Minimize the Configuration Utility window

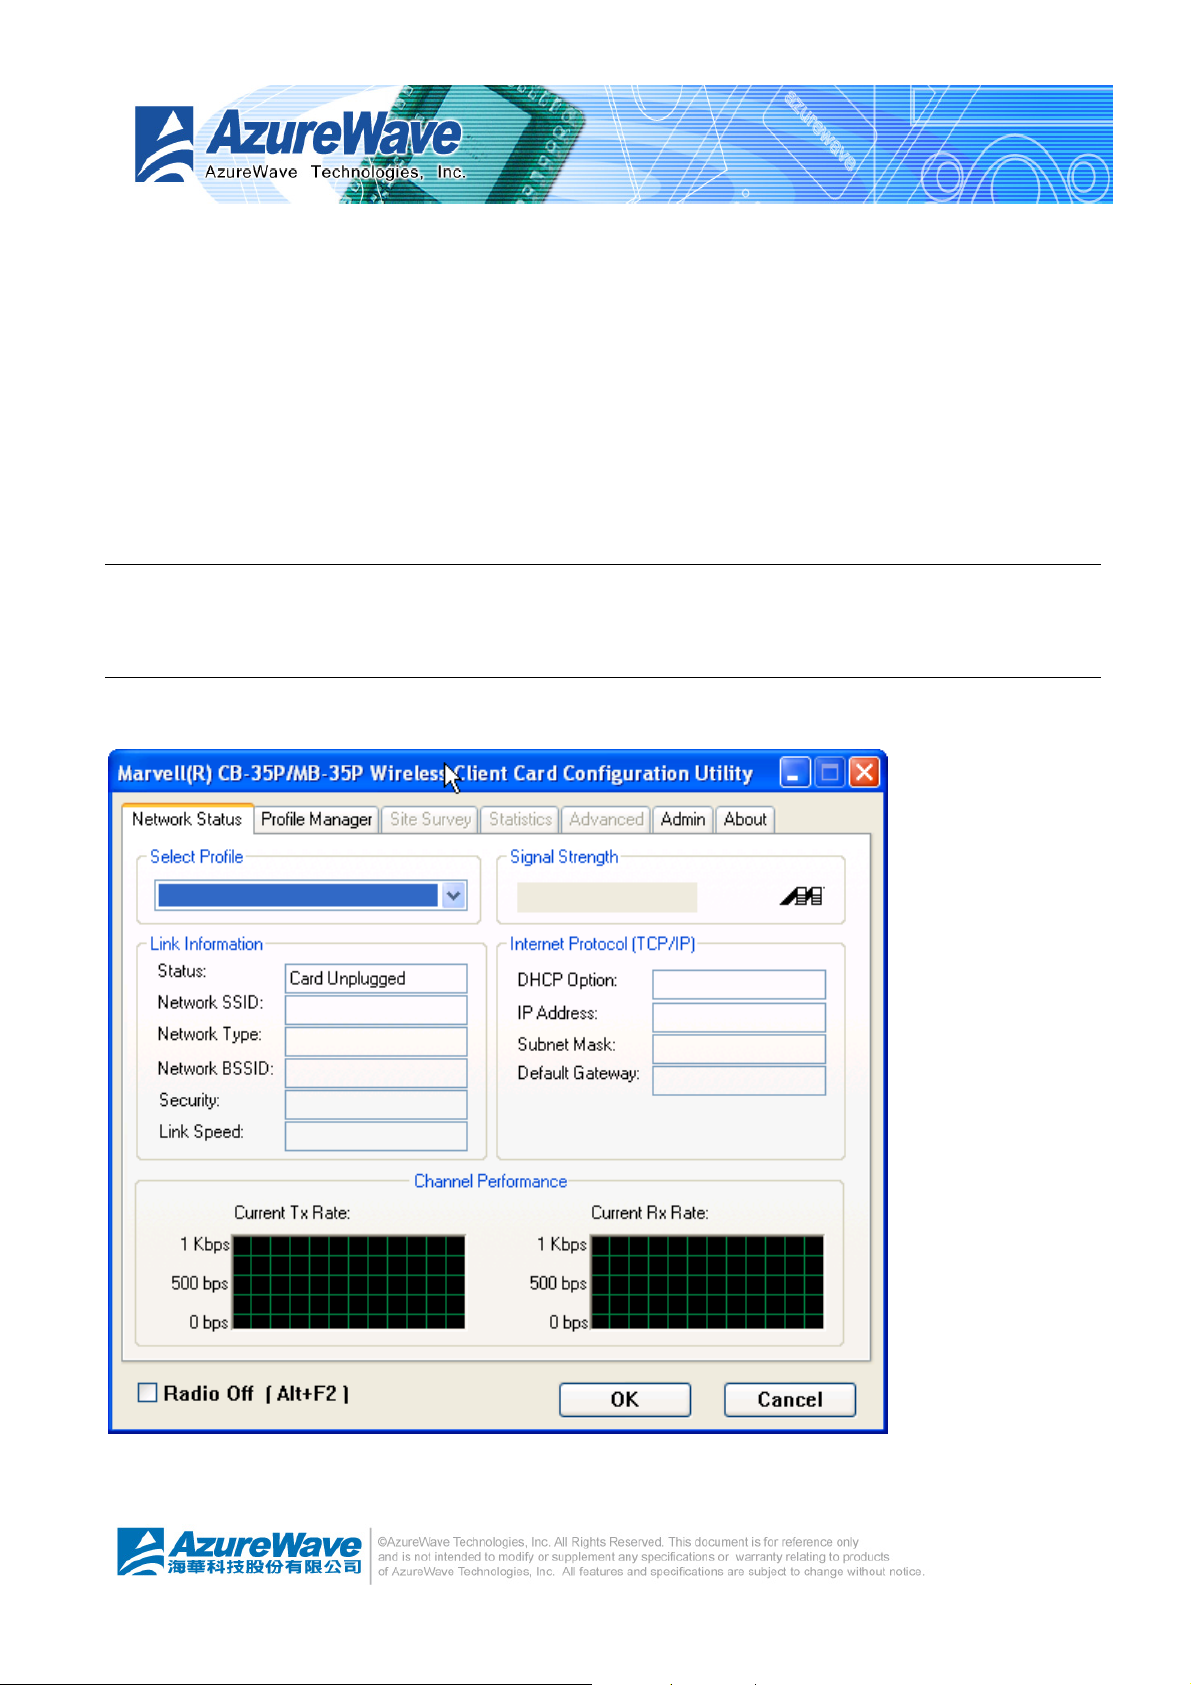click(x=795, y=773)
